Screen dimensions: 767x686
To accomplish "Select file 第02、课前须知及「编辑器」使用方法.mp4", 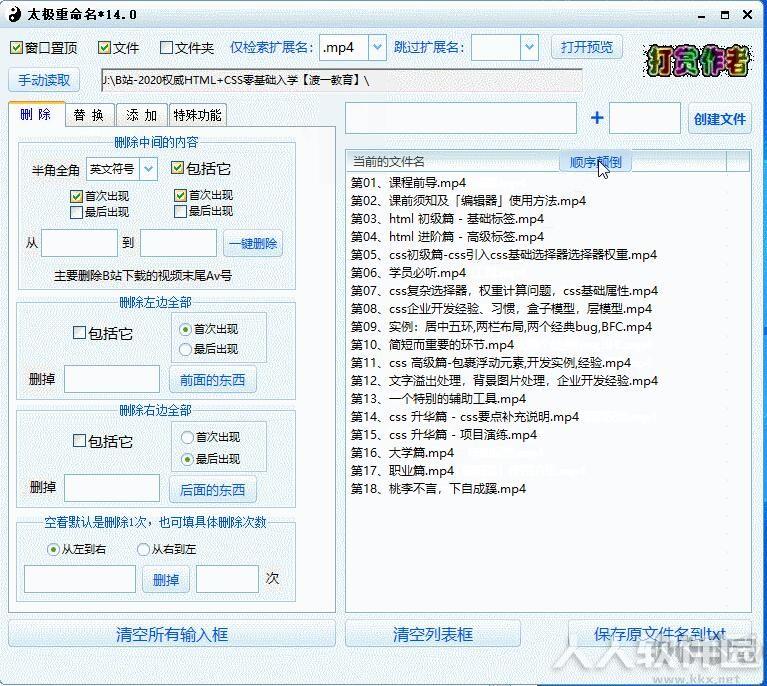I will (x=468, y=201).
